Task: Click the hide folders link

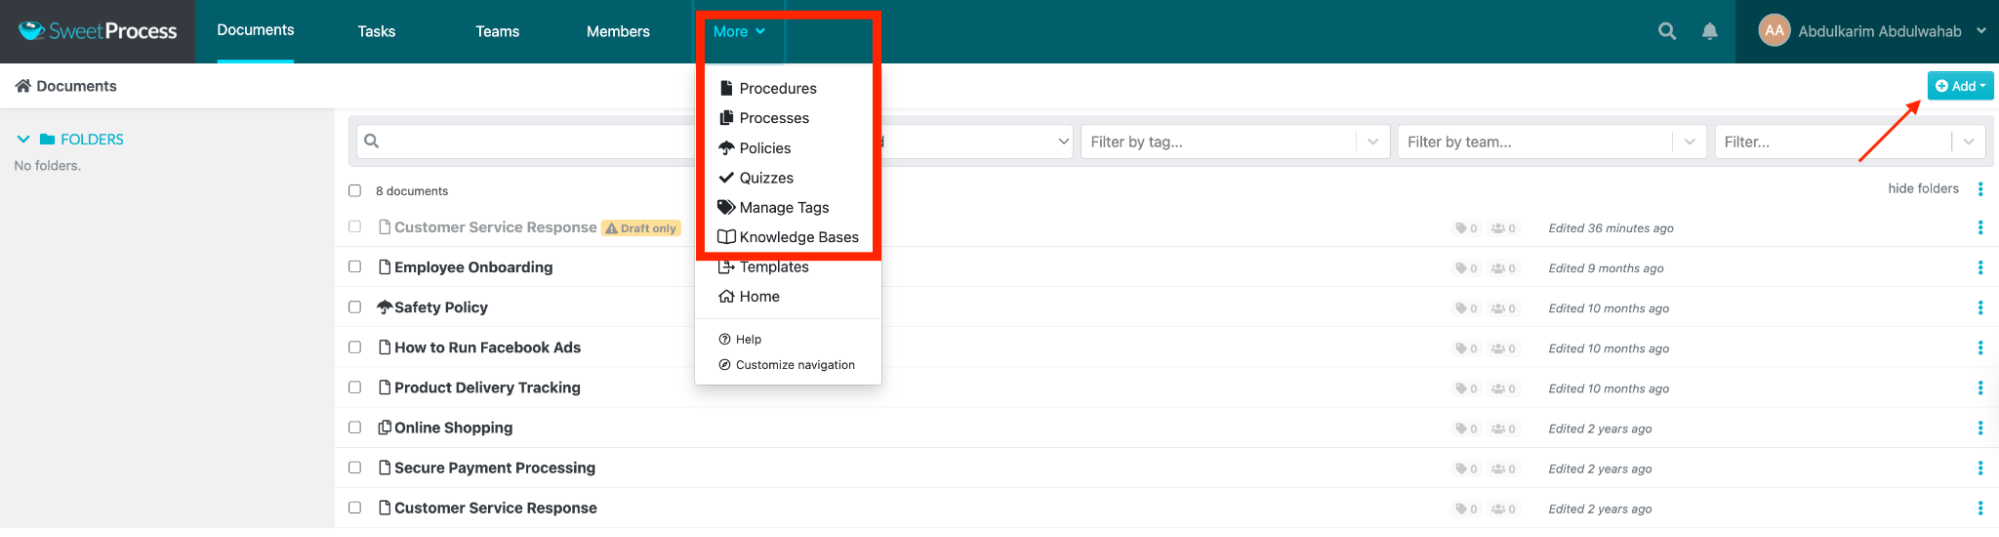Action: coord(1922,189)
